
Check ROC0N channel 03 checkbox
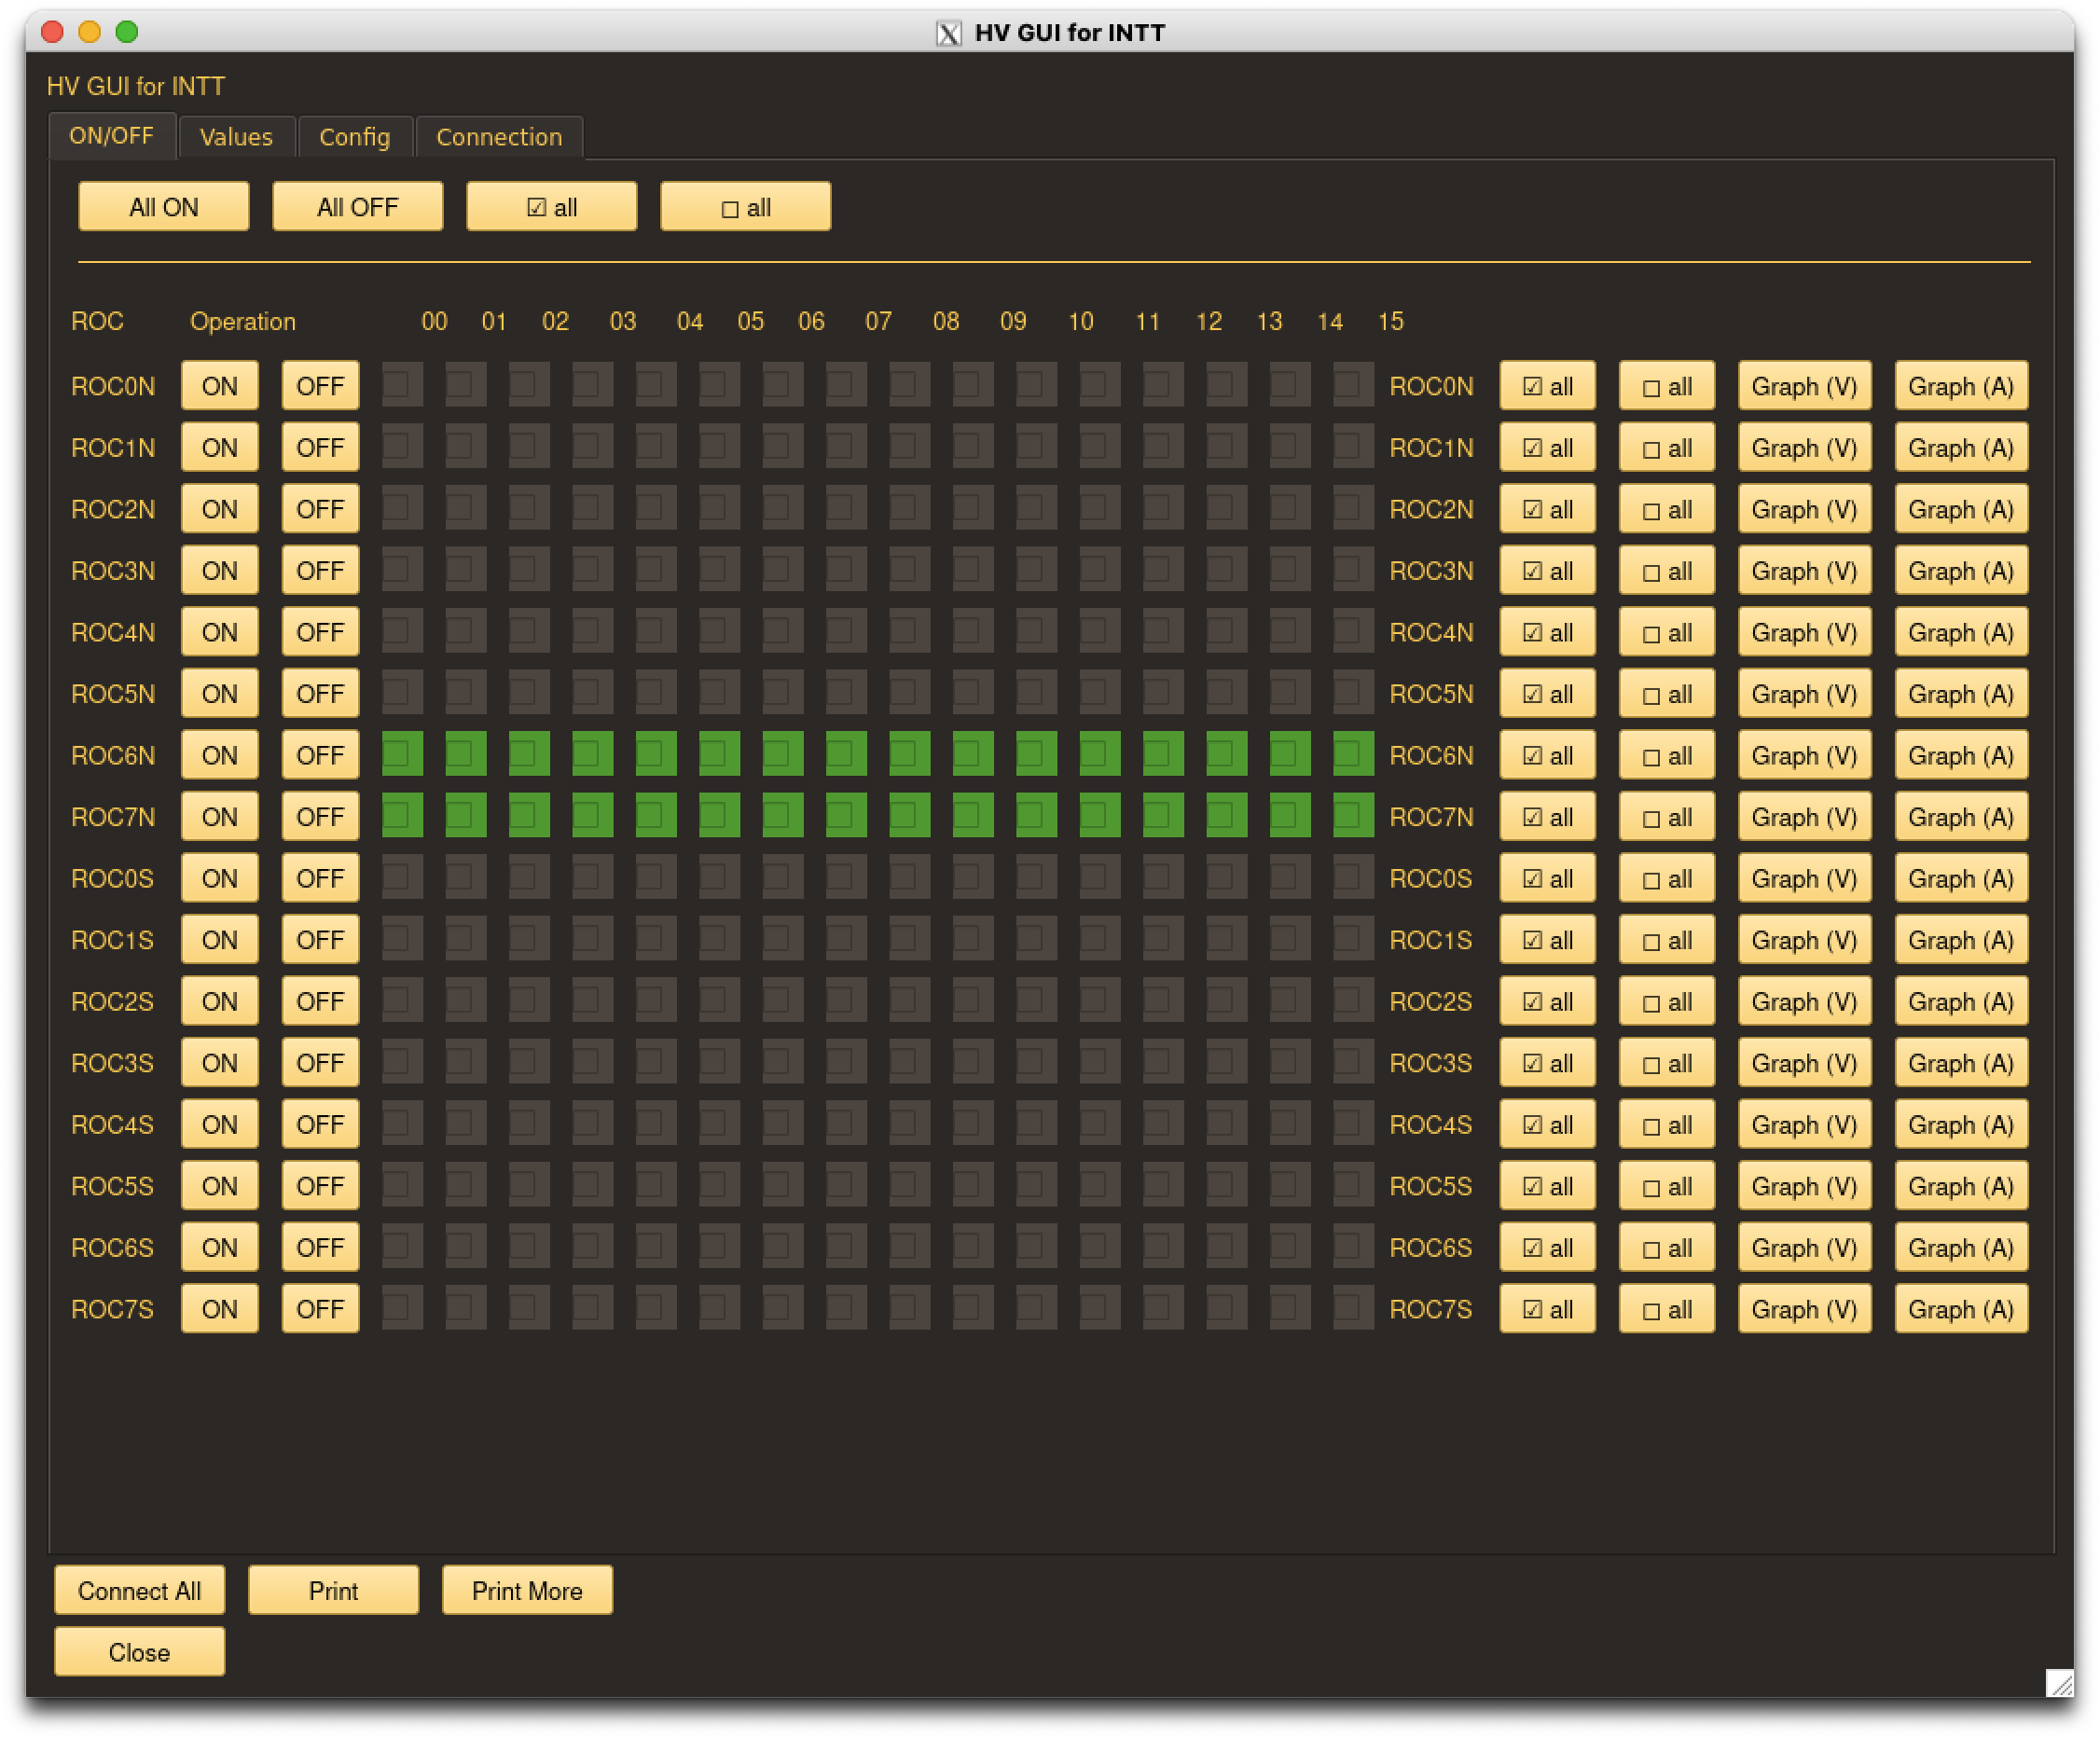pyautogui.click(x=592, y=386)
